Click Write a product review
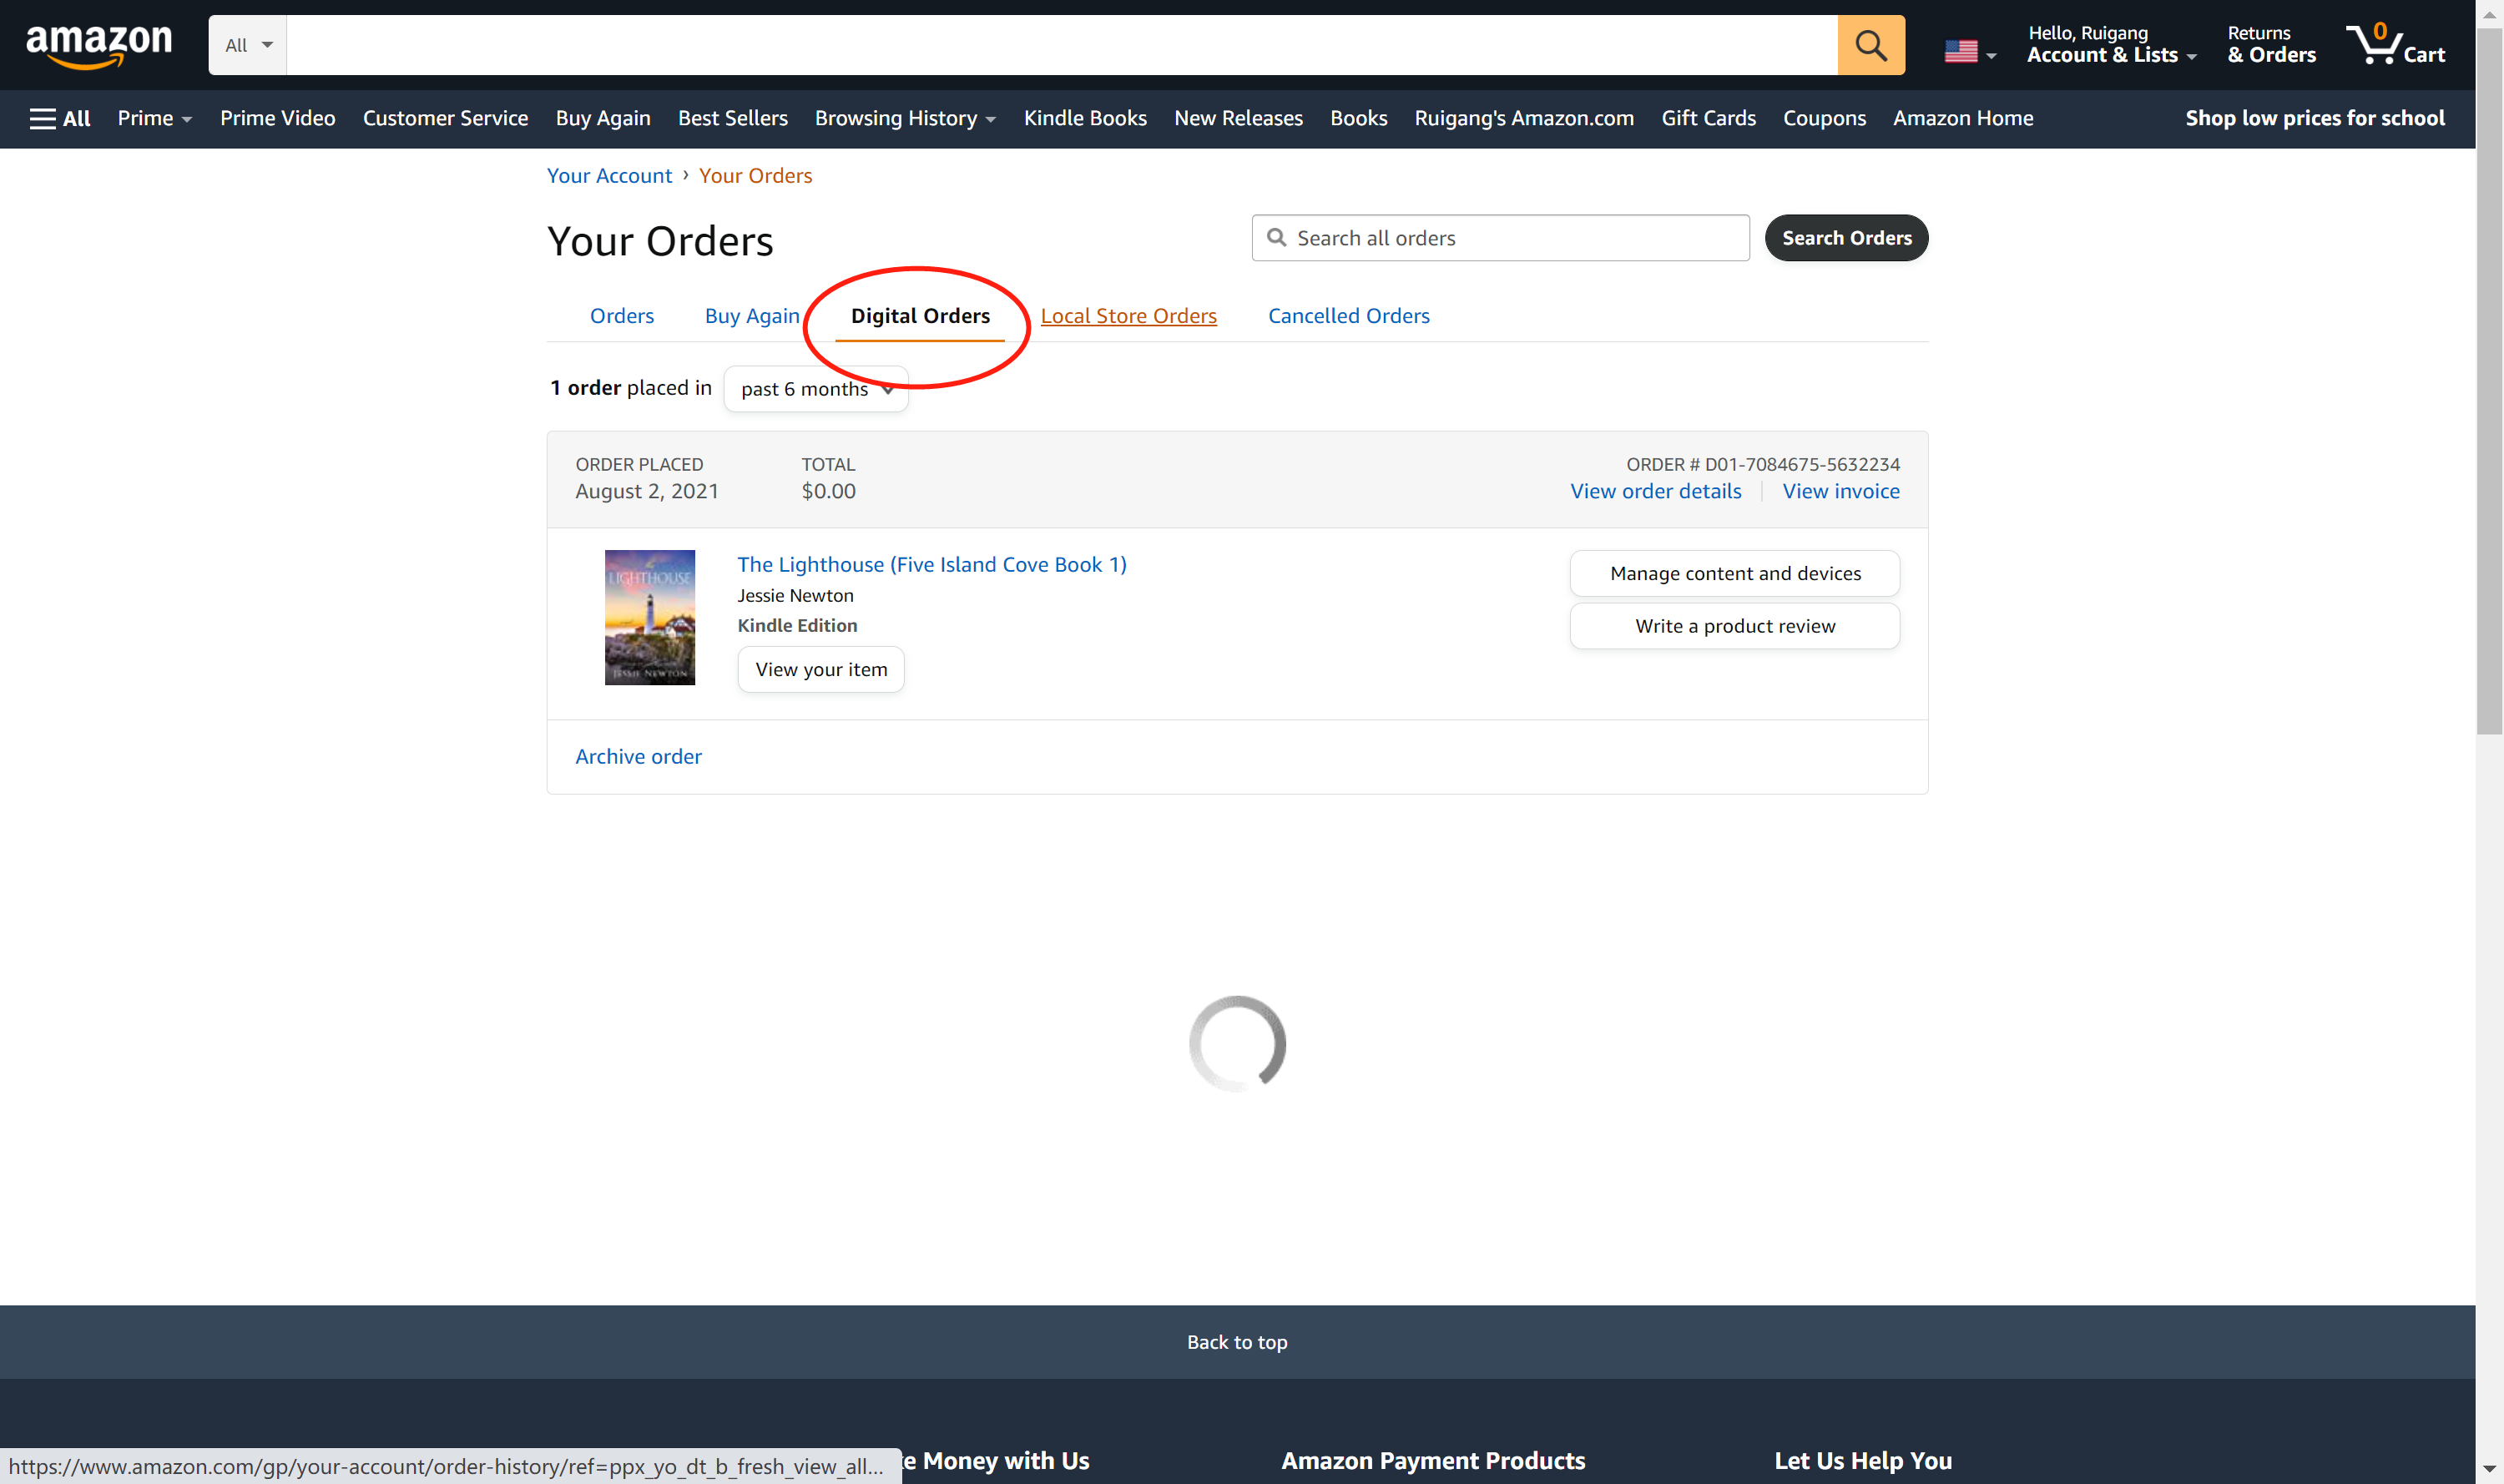This screenshot has width=2504, height=1484. click(x=1734, y=626)
